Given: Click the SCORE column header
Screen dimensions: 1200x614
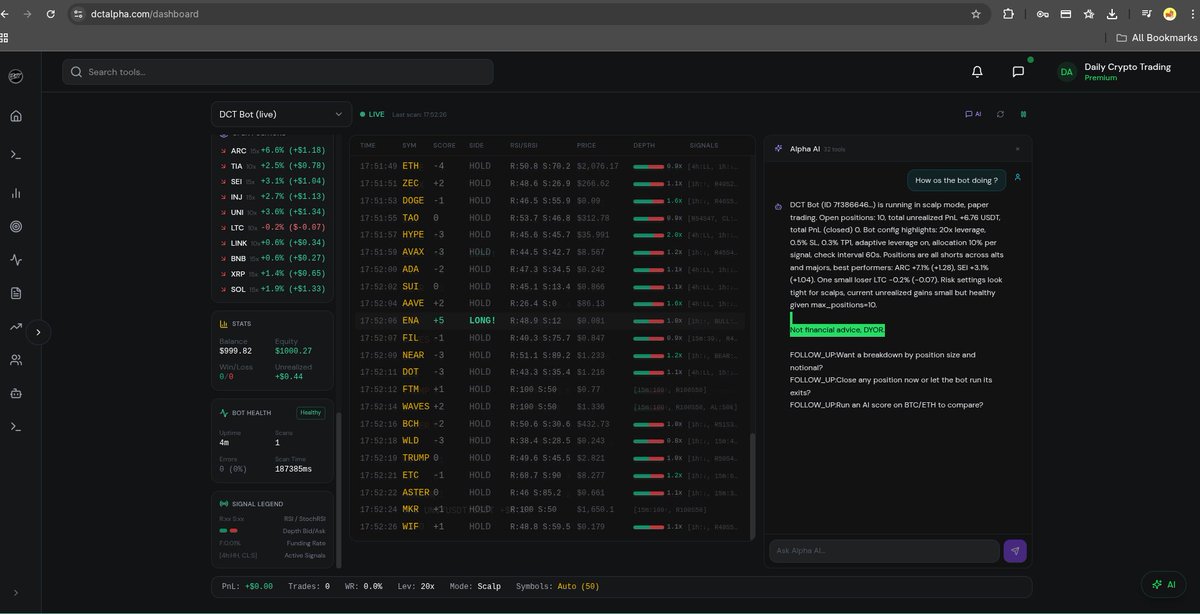Looking at the screenshot, I should (444, 145).
